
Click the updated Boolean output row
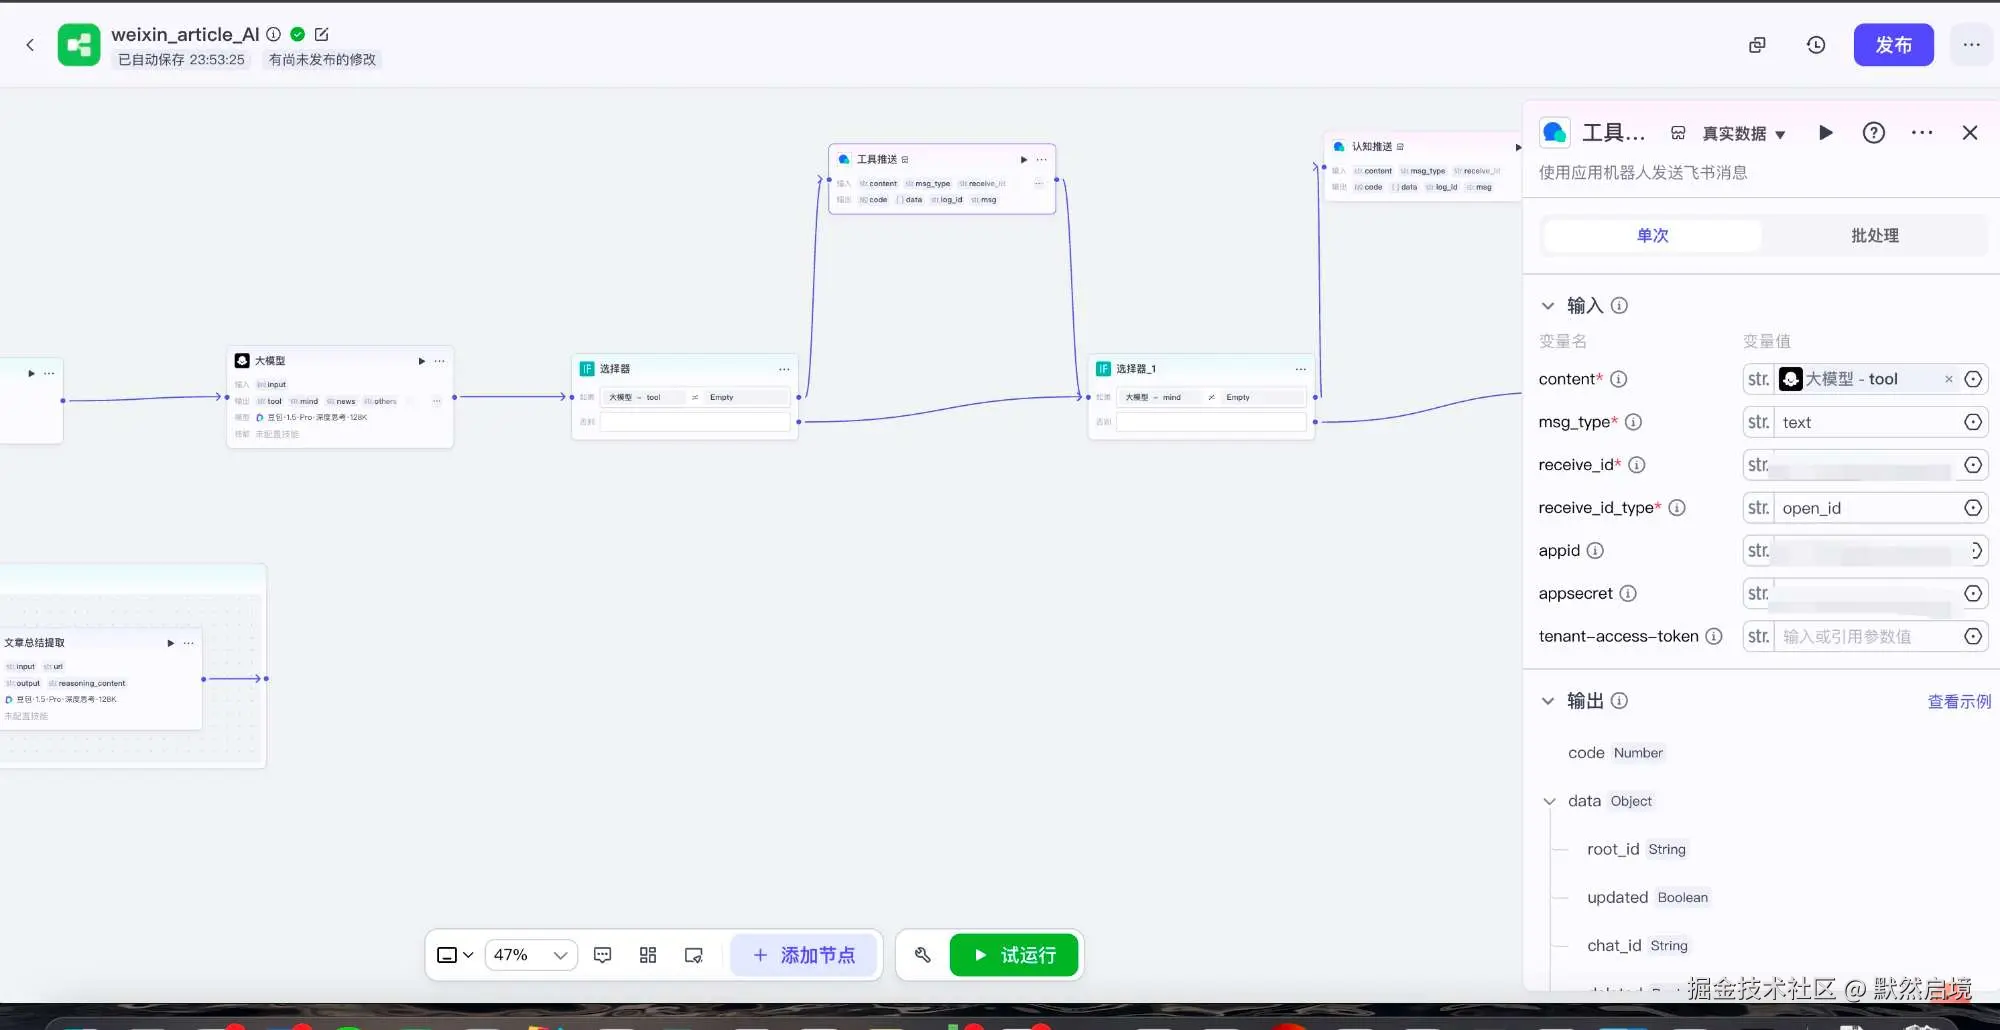pyautogui.click(x=1647, y=897)
